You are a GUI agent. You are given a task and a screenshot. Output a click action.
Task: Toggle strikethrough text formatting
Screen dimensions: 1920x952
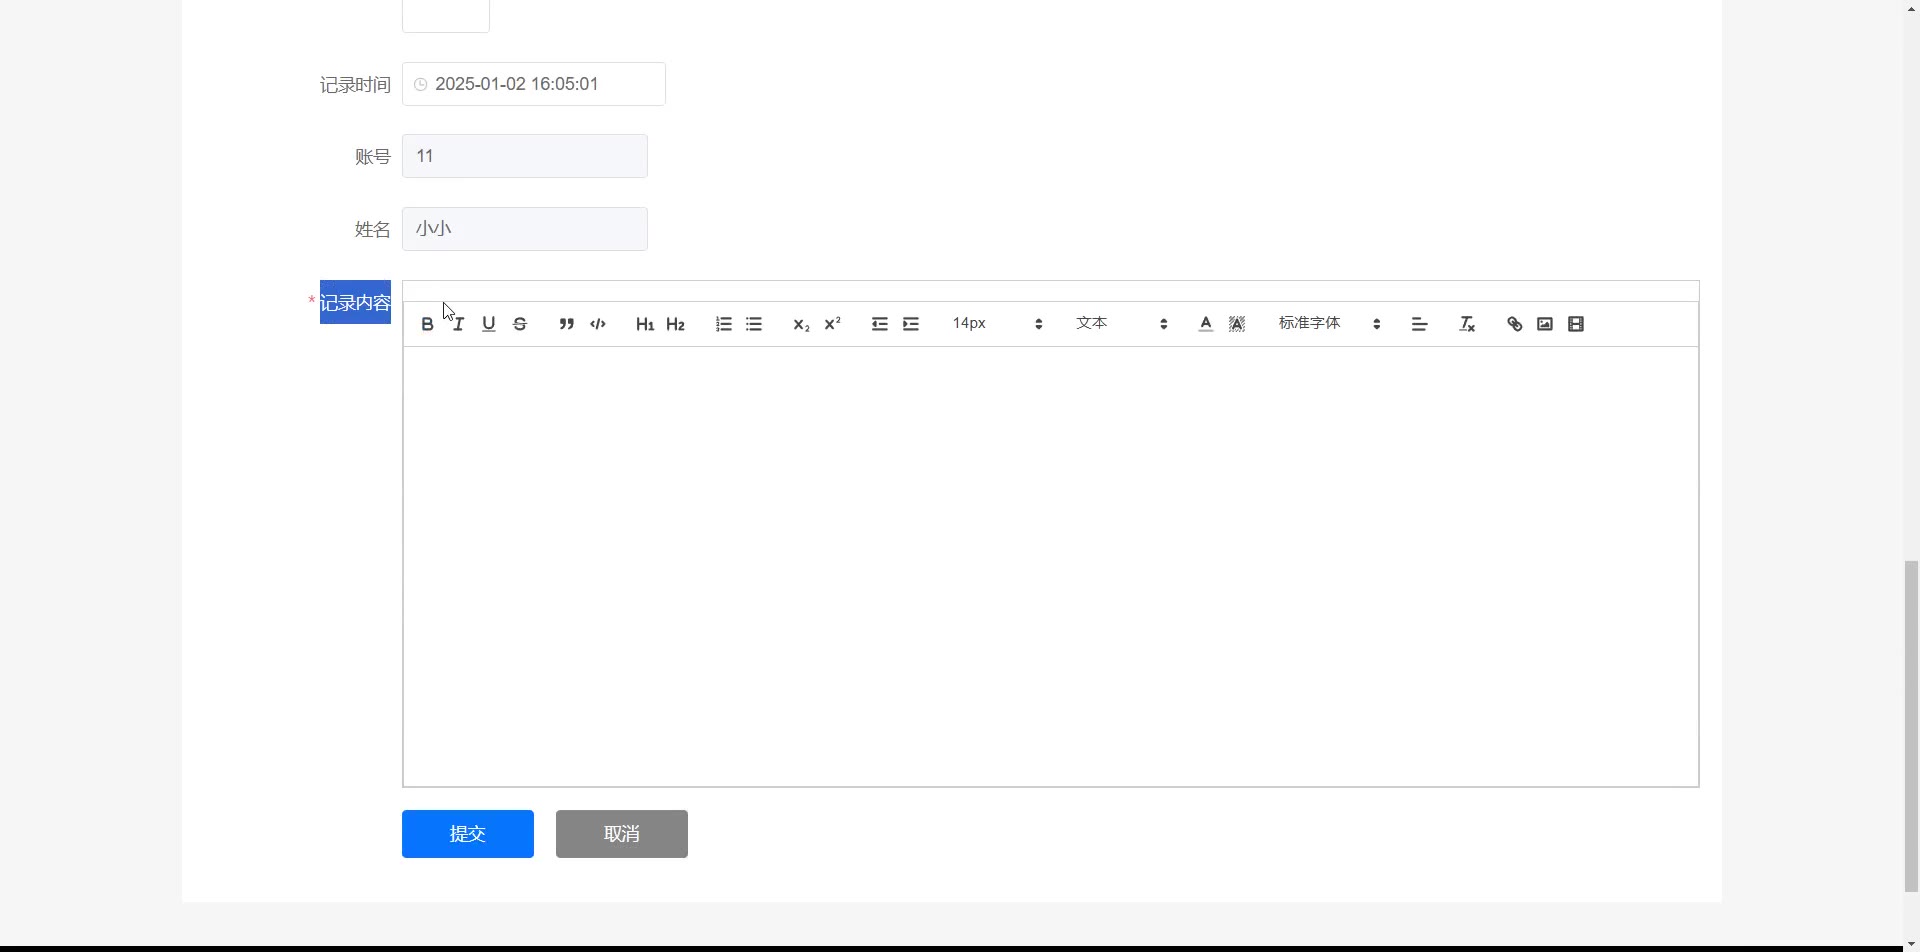tap(520, 324)
